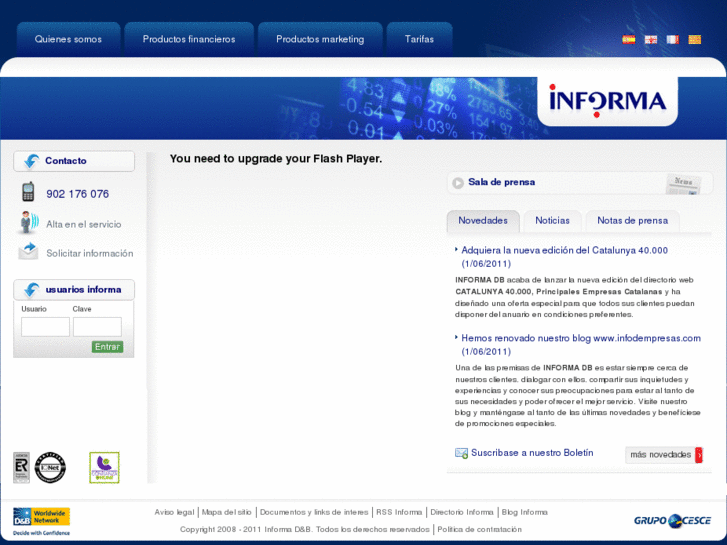
Task: Open Mapa del sitio footer link
Action: 227,512
